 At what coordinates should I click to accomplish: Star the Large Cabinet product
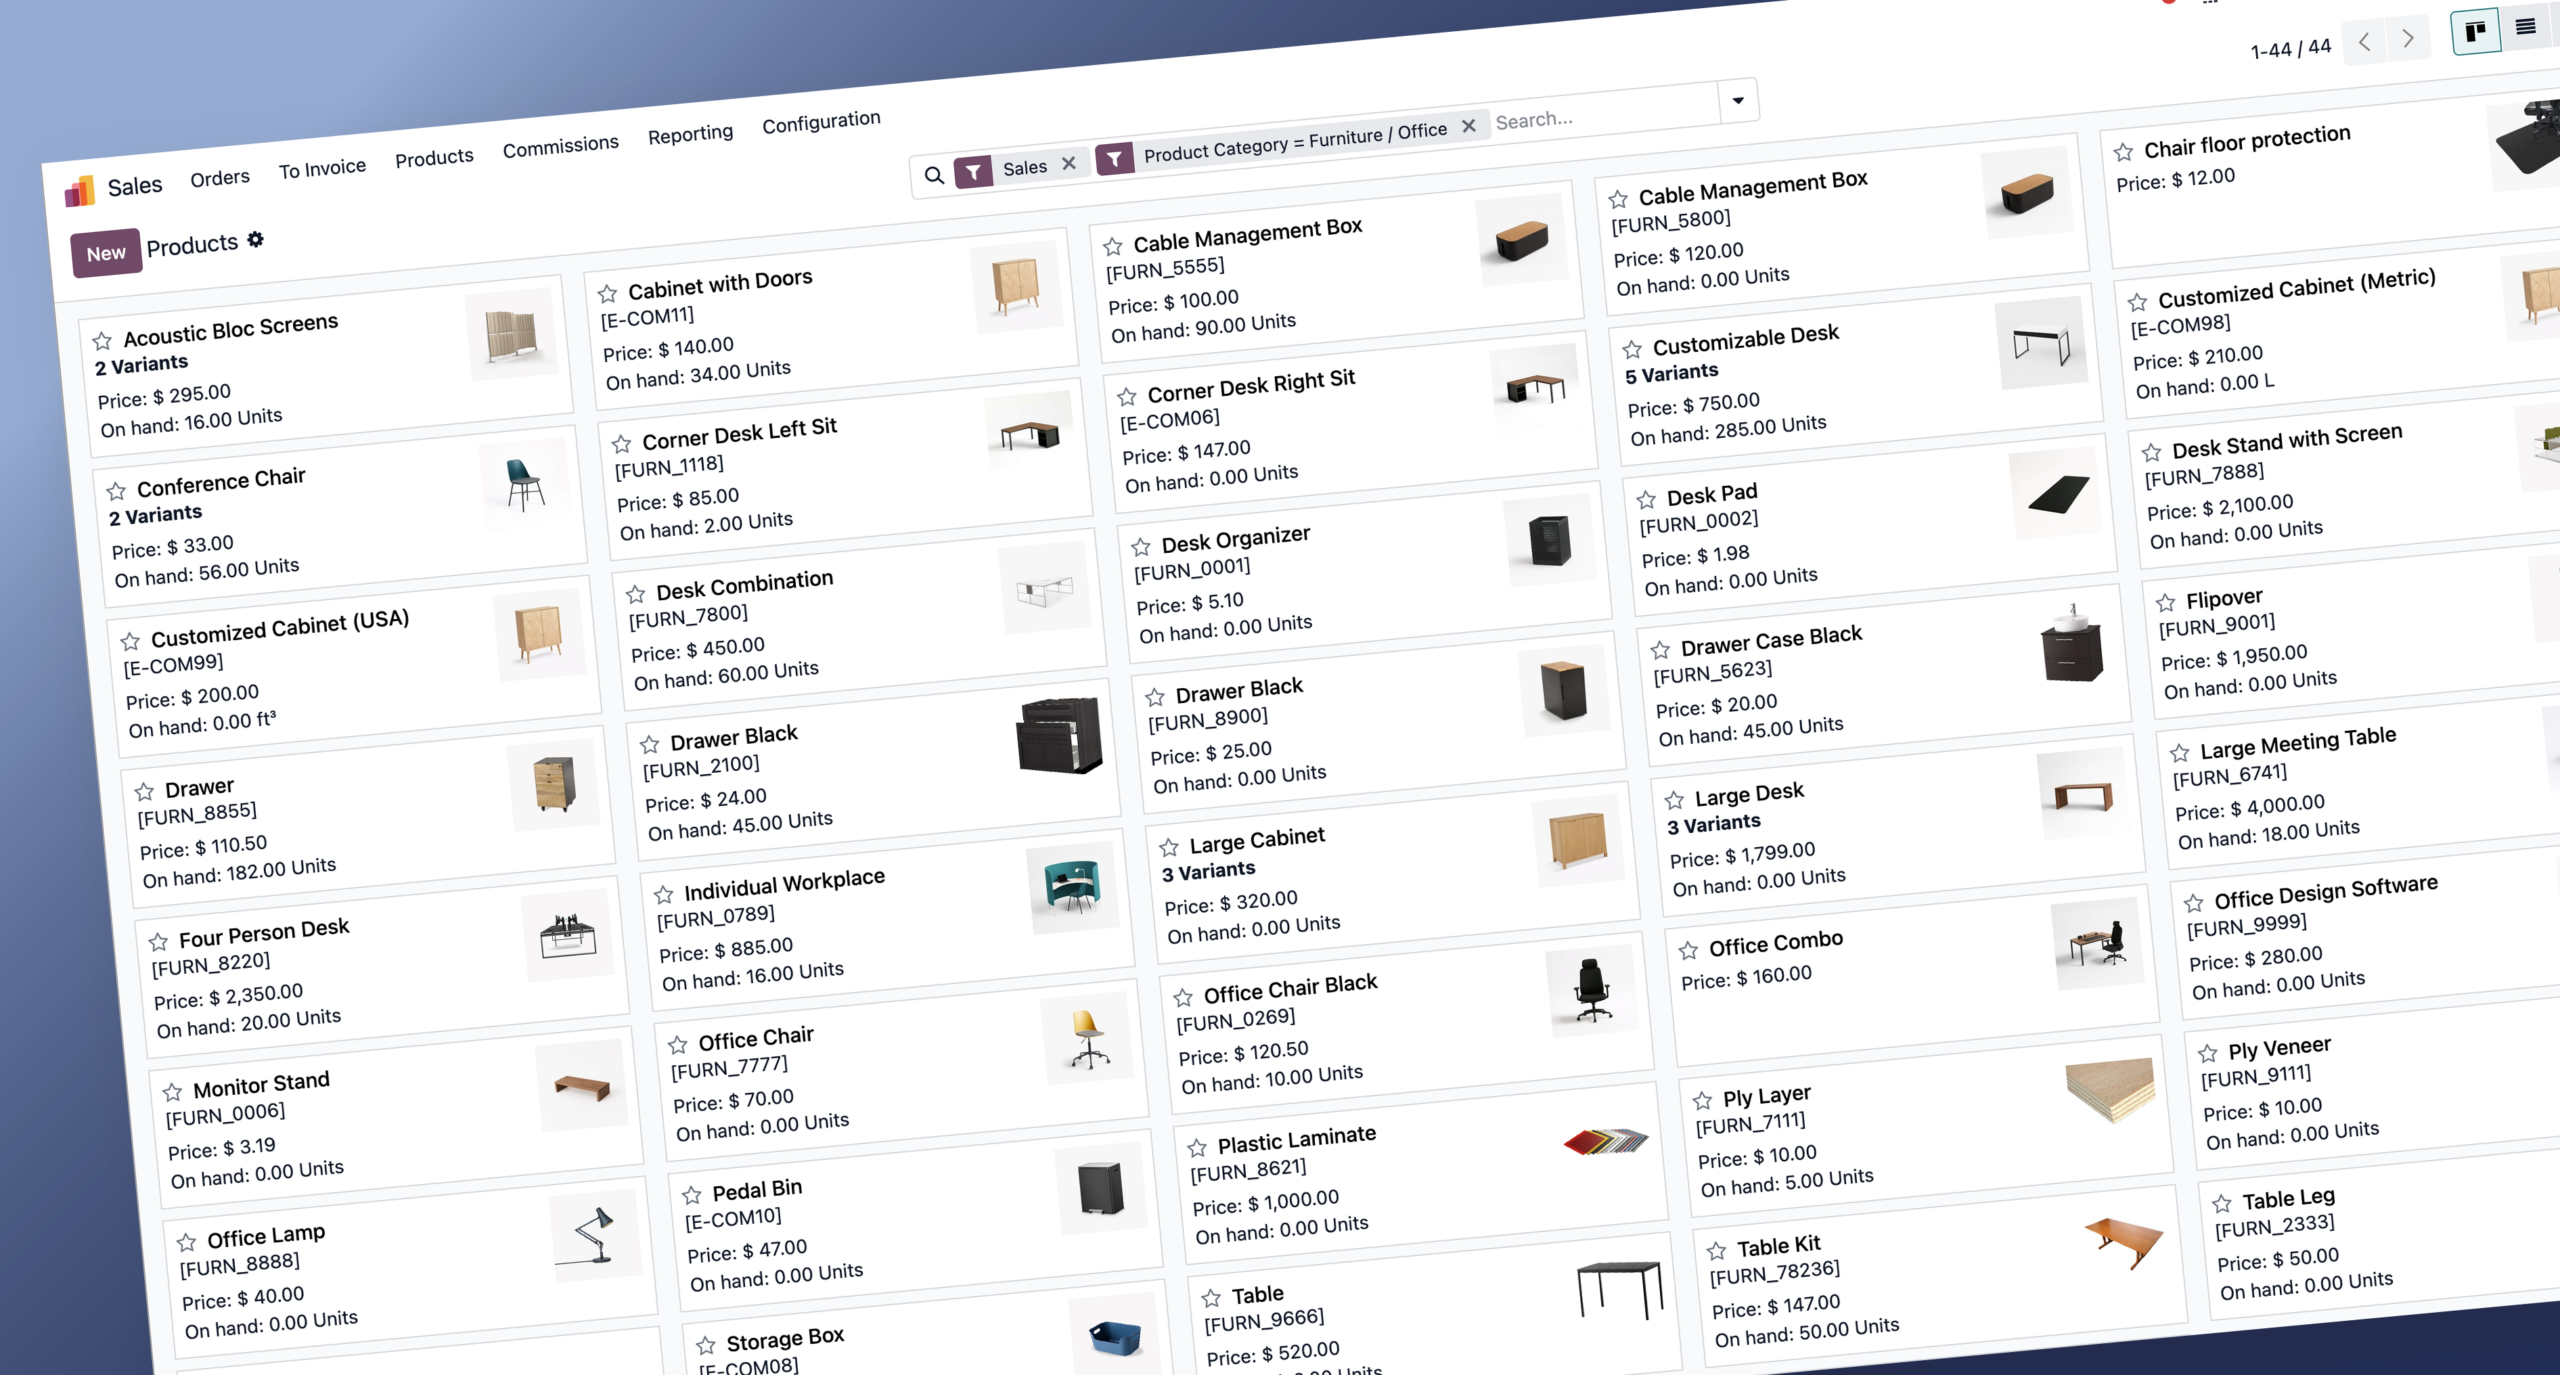[x=1169, y=848]
